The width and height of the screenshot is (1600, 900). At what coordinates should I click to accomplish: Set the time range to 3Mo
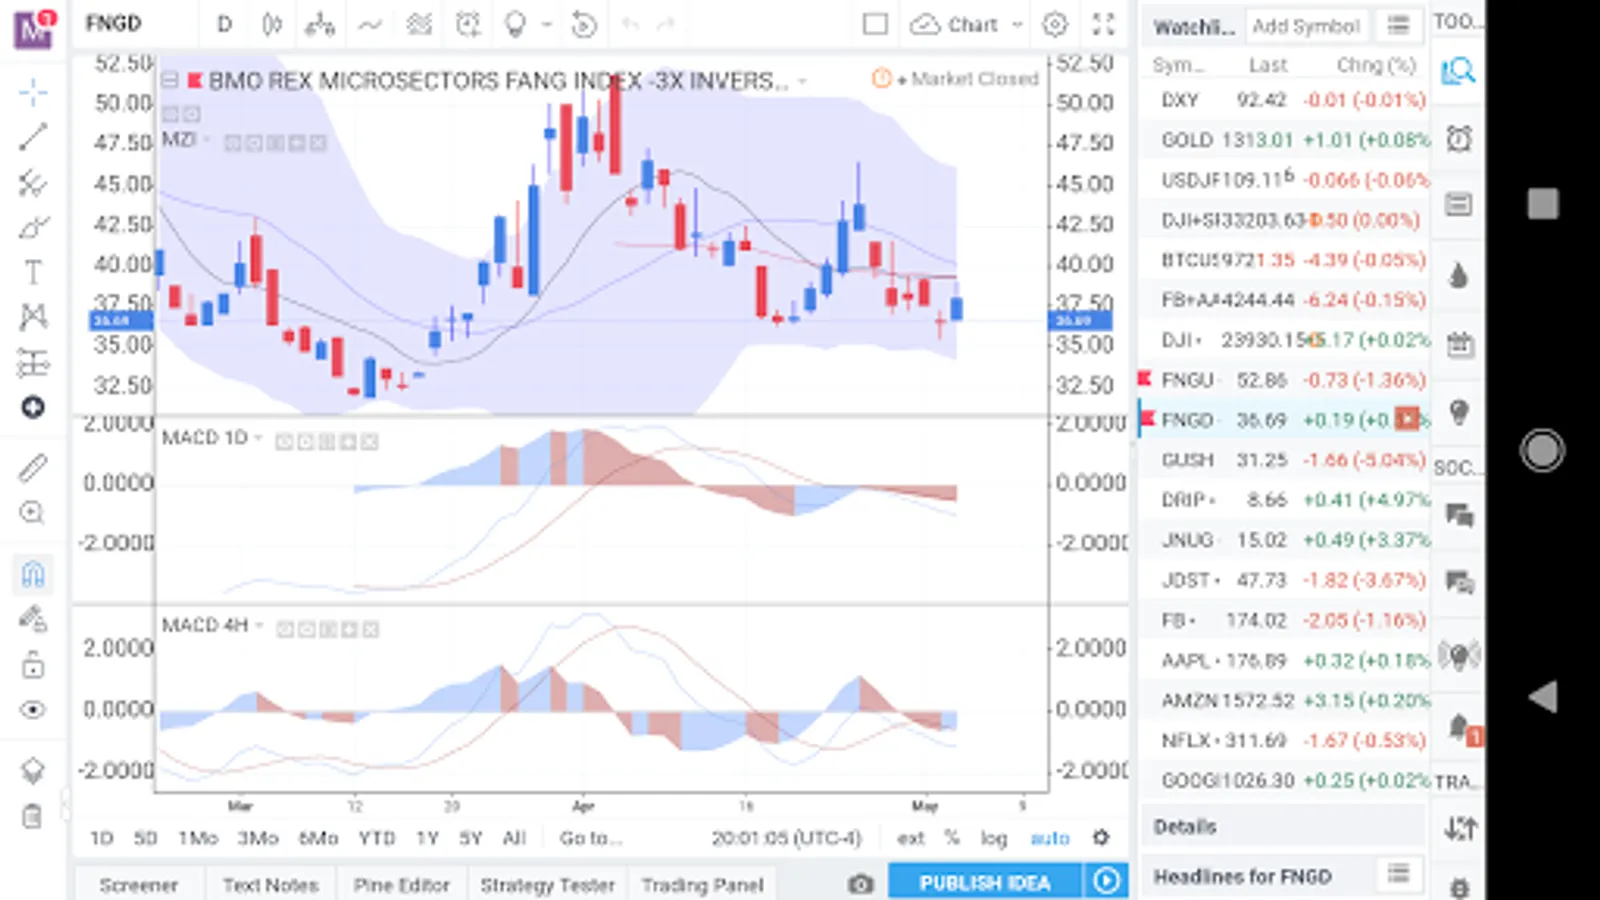[257, 838]
